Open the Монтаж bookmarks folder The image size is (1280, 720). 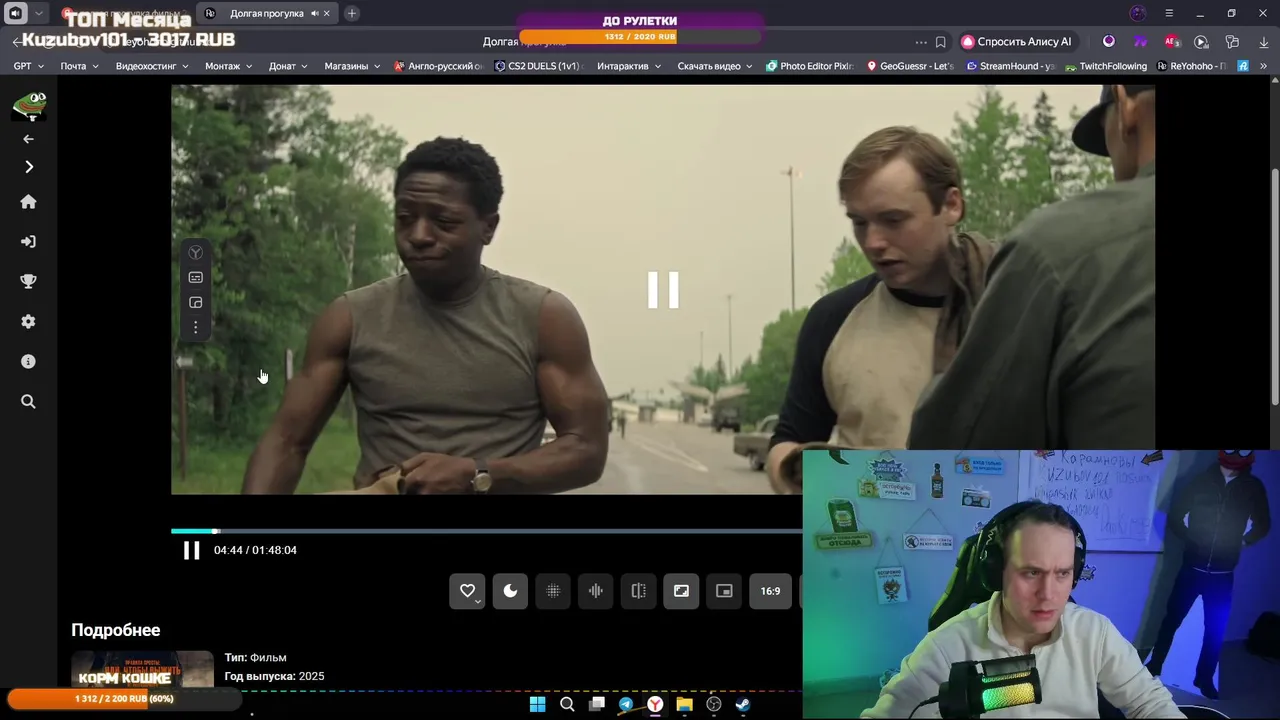(x=230, y=66)
